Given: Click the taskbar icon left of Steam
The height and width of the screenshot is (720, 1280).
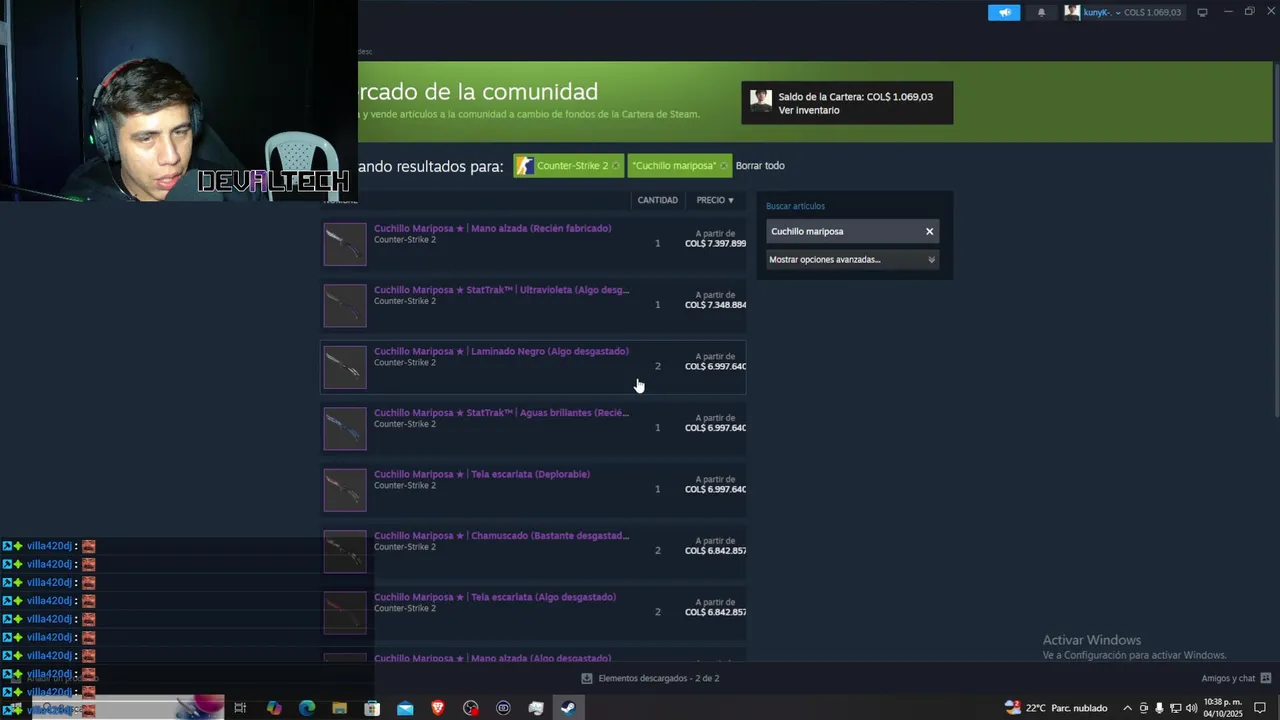Looking at the screenshot, I should (x=536, y=708).
